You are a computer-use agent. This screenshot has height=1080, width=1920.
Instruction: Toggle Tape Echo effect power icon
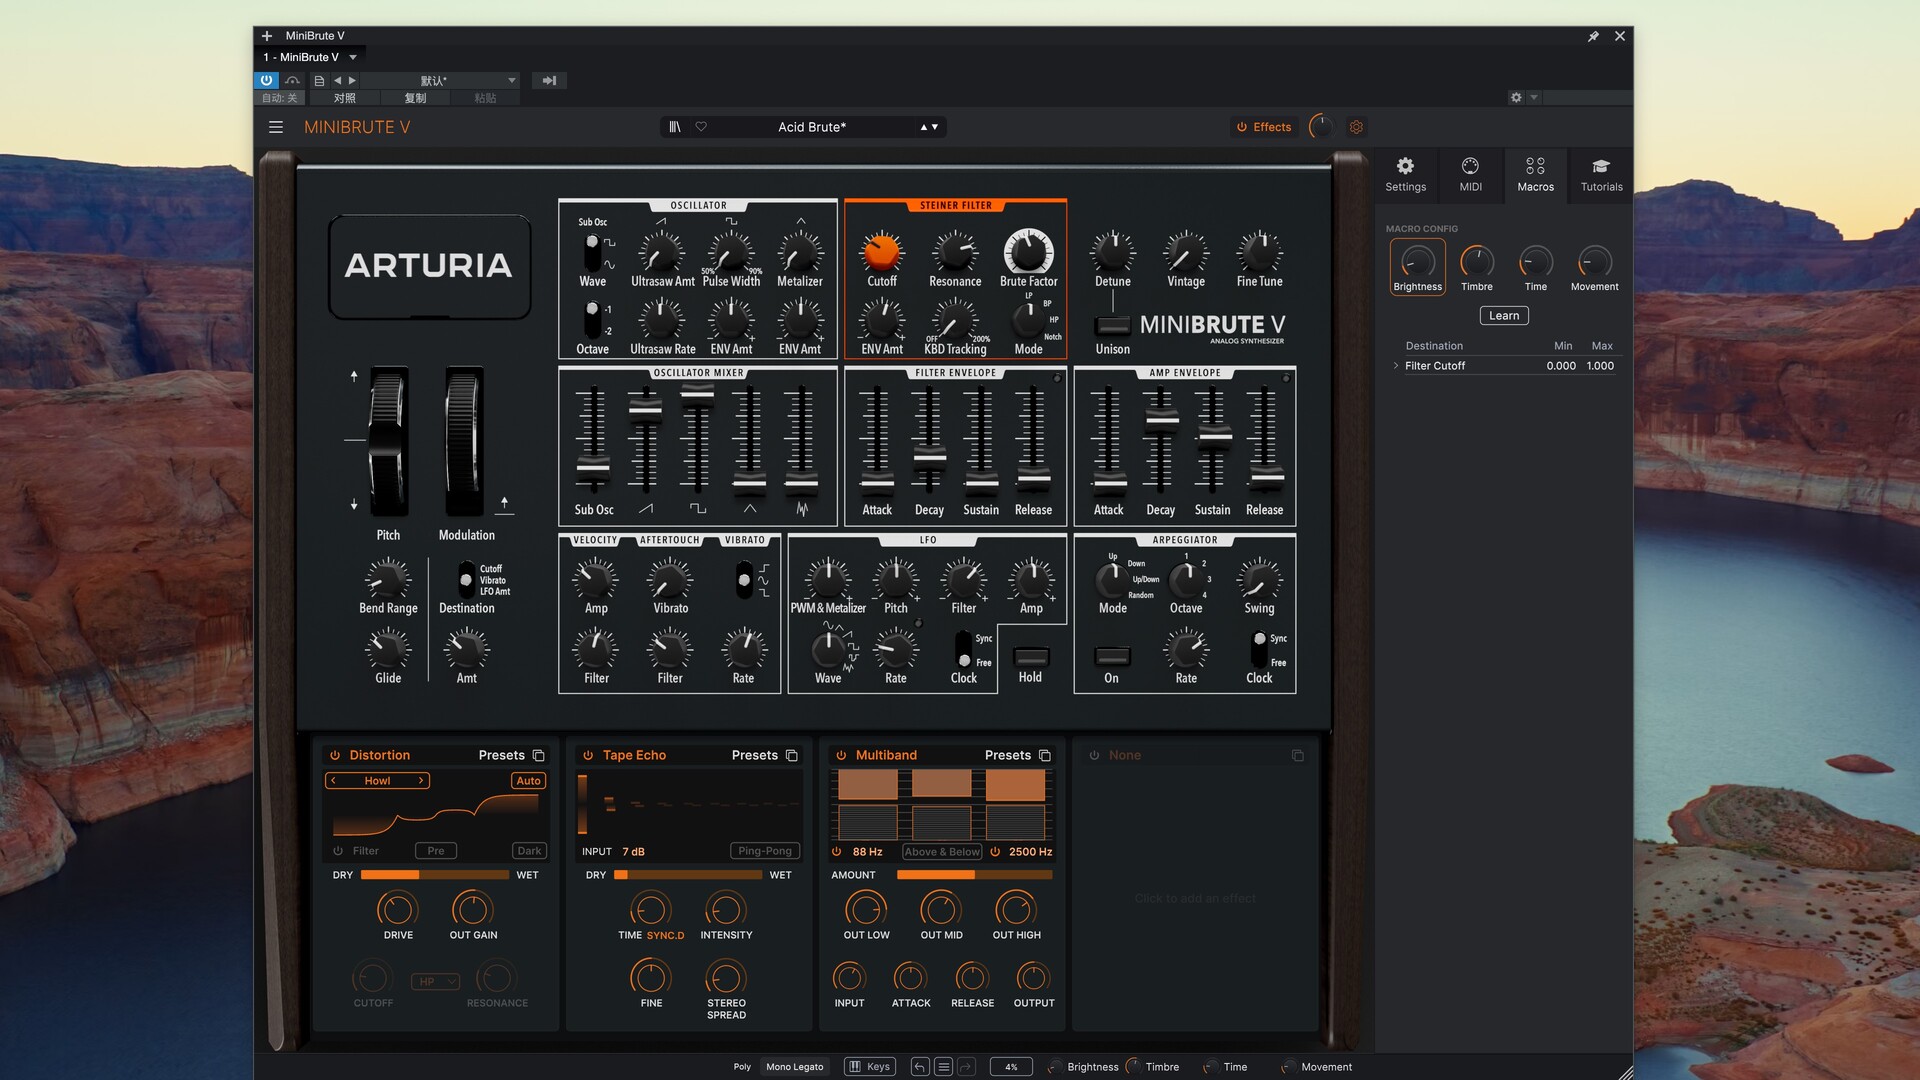(x=588, y=755)
